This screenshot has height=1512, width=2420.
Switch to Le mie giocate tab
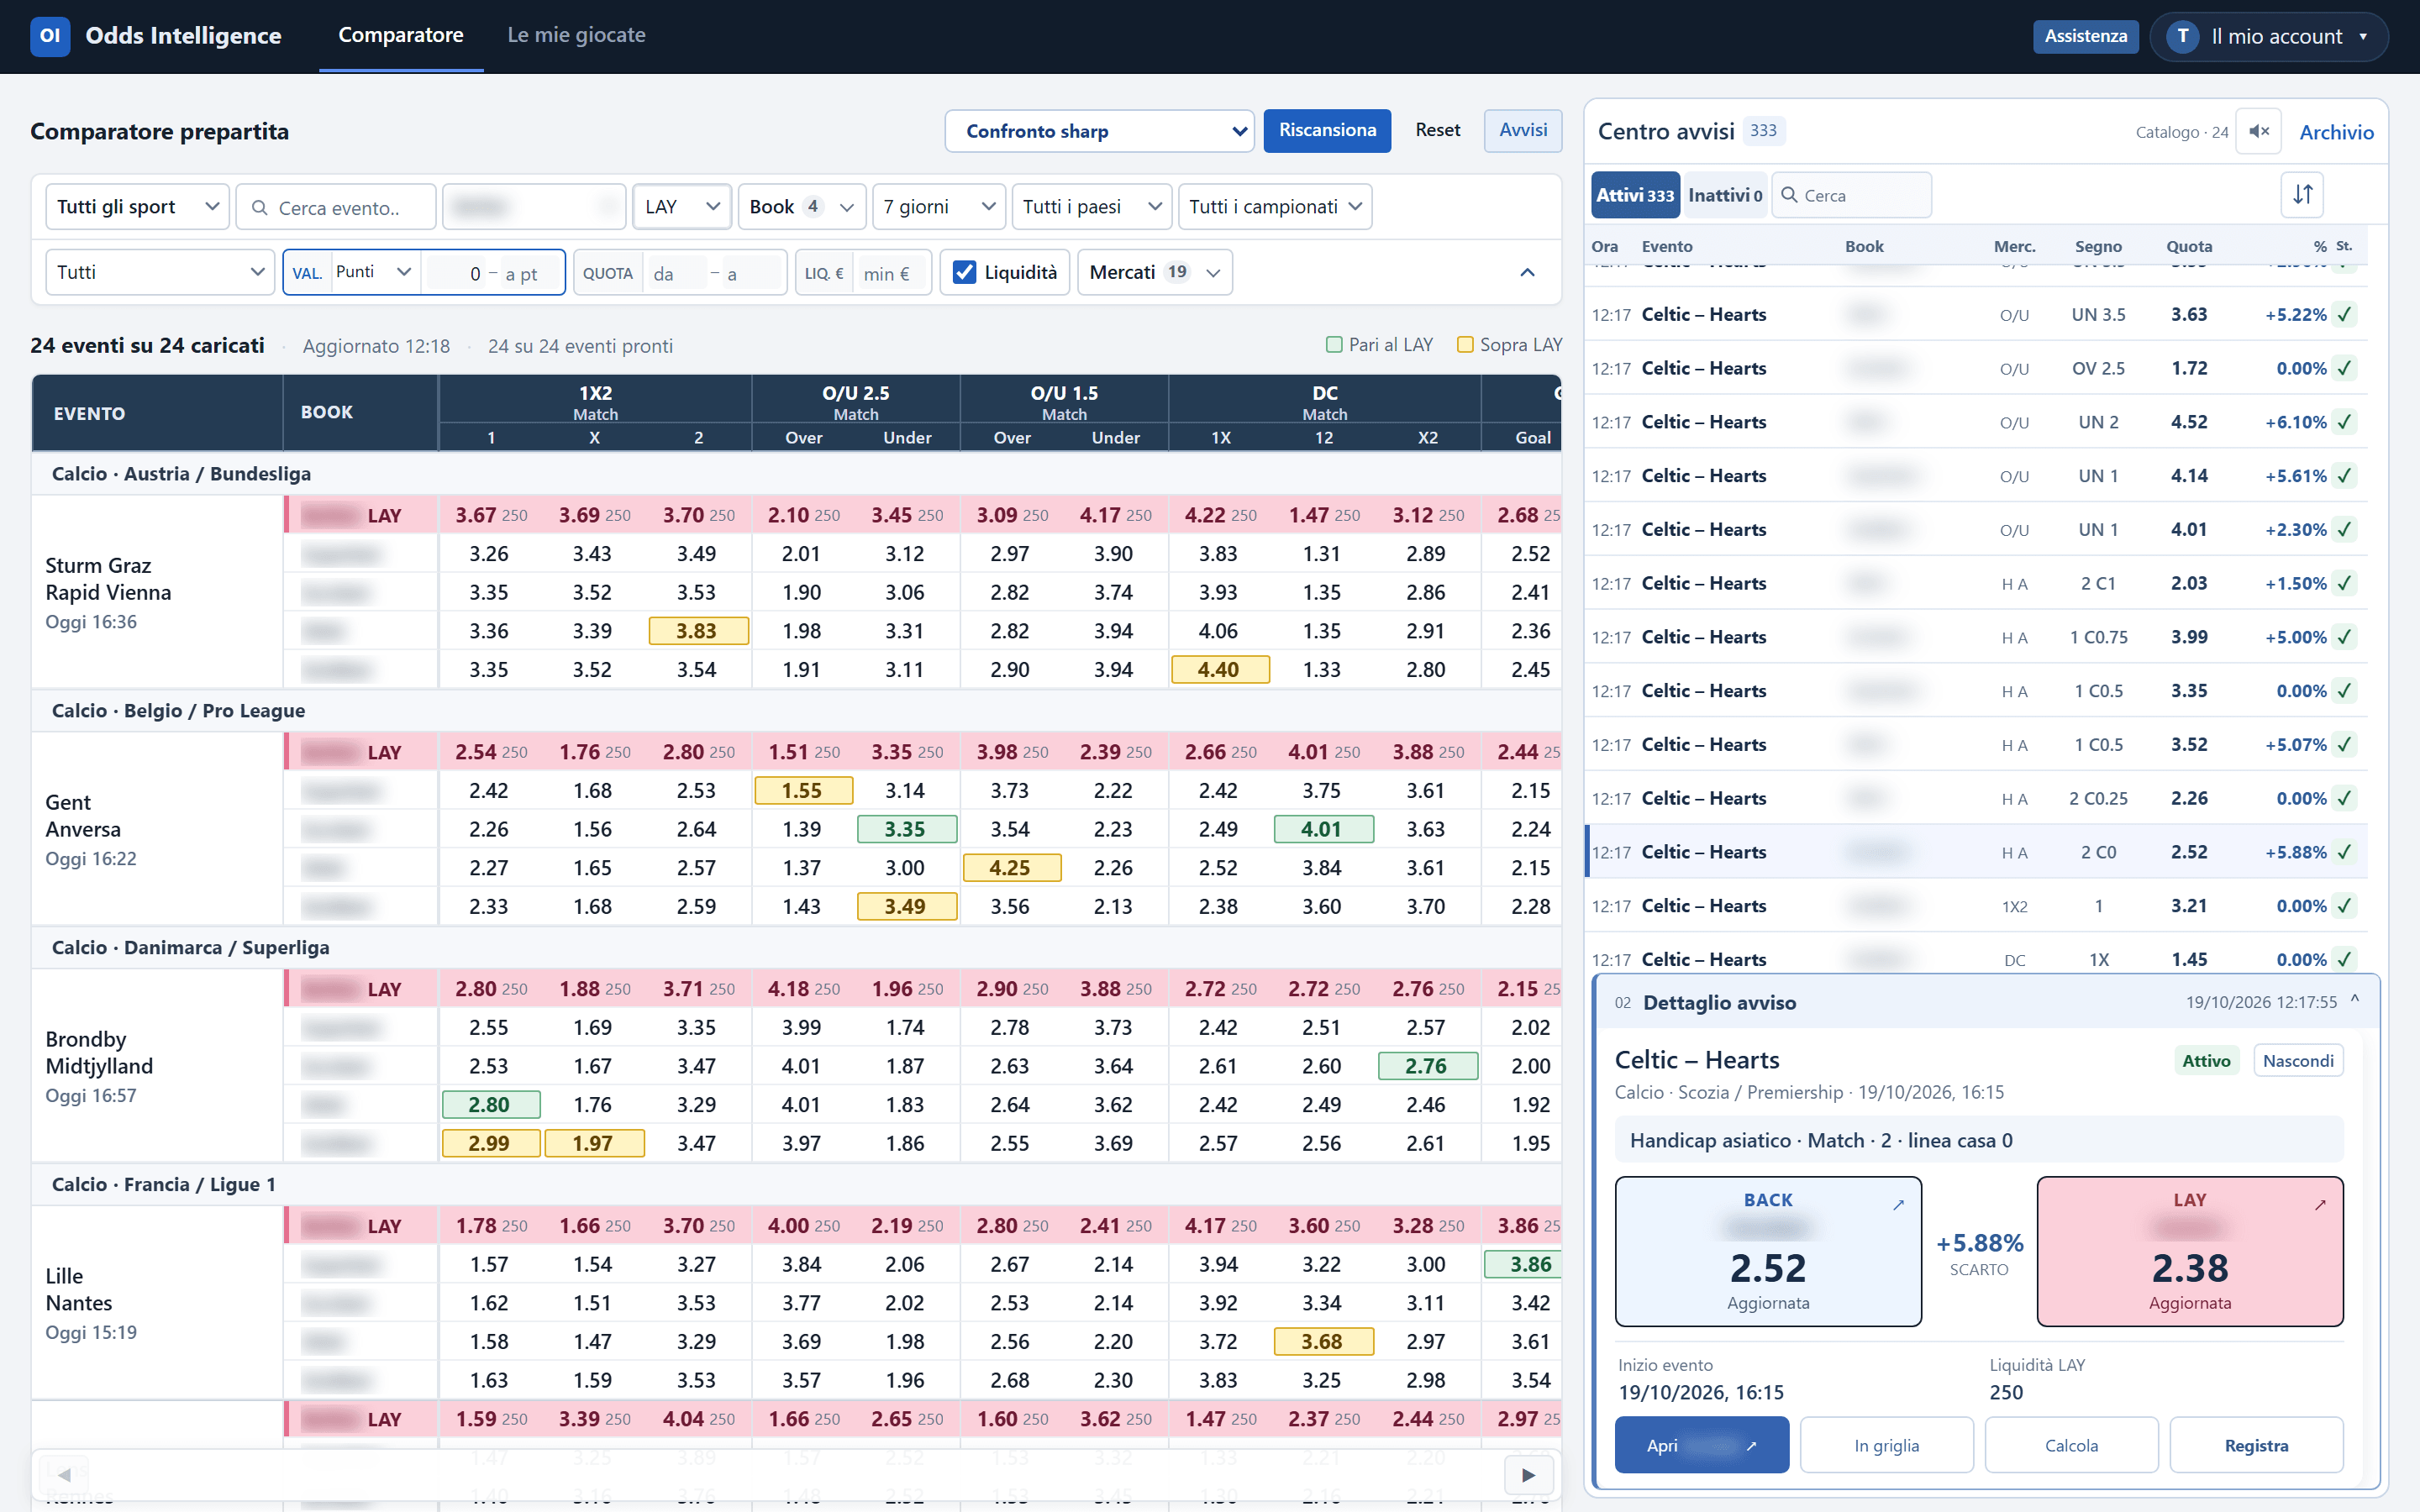coord(576,35)
